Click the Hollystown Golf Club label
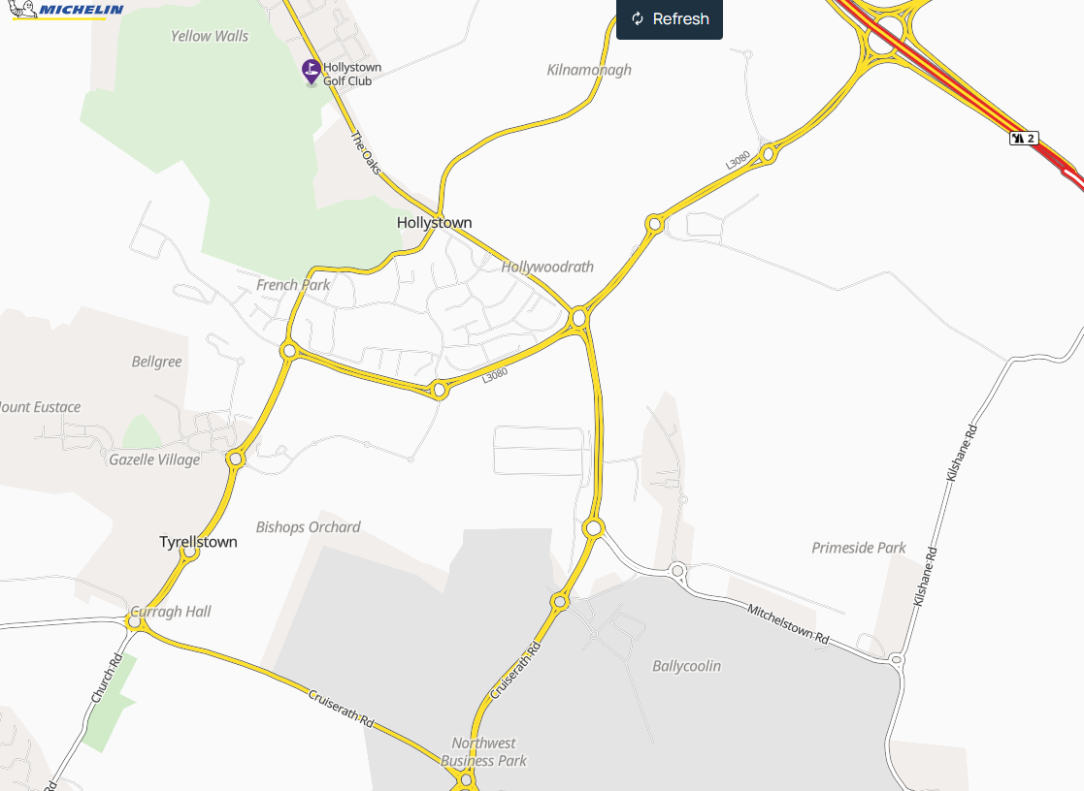 (352, 74)
